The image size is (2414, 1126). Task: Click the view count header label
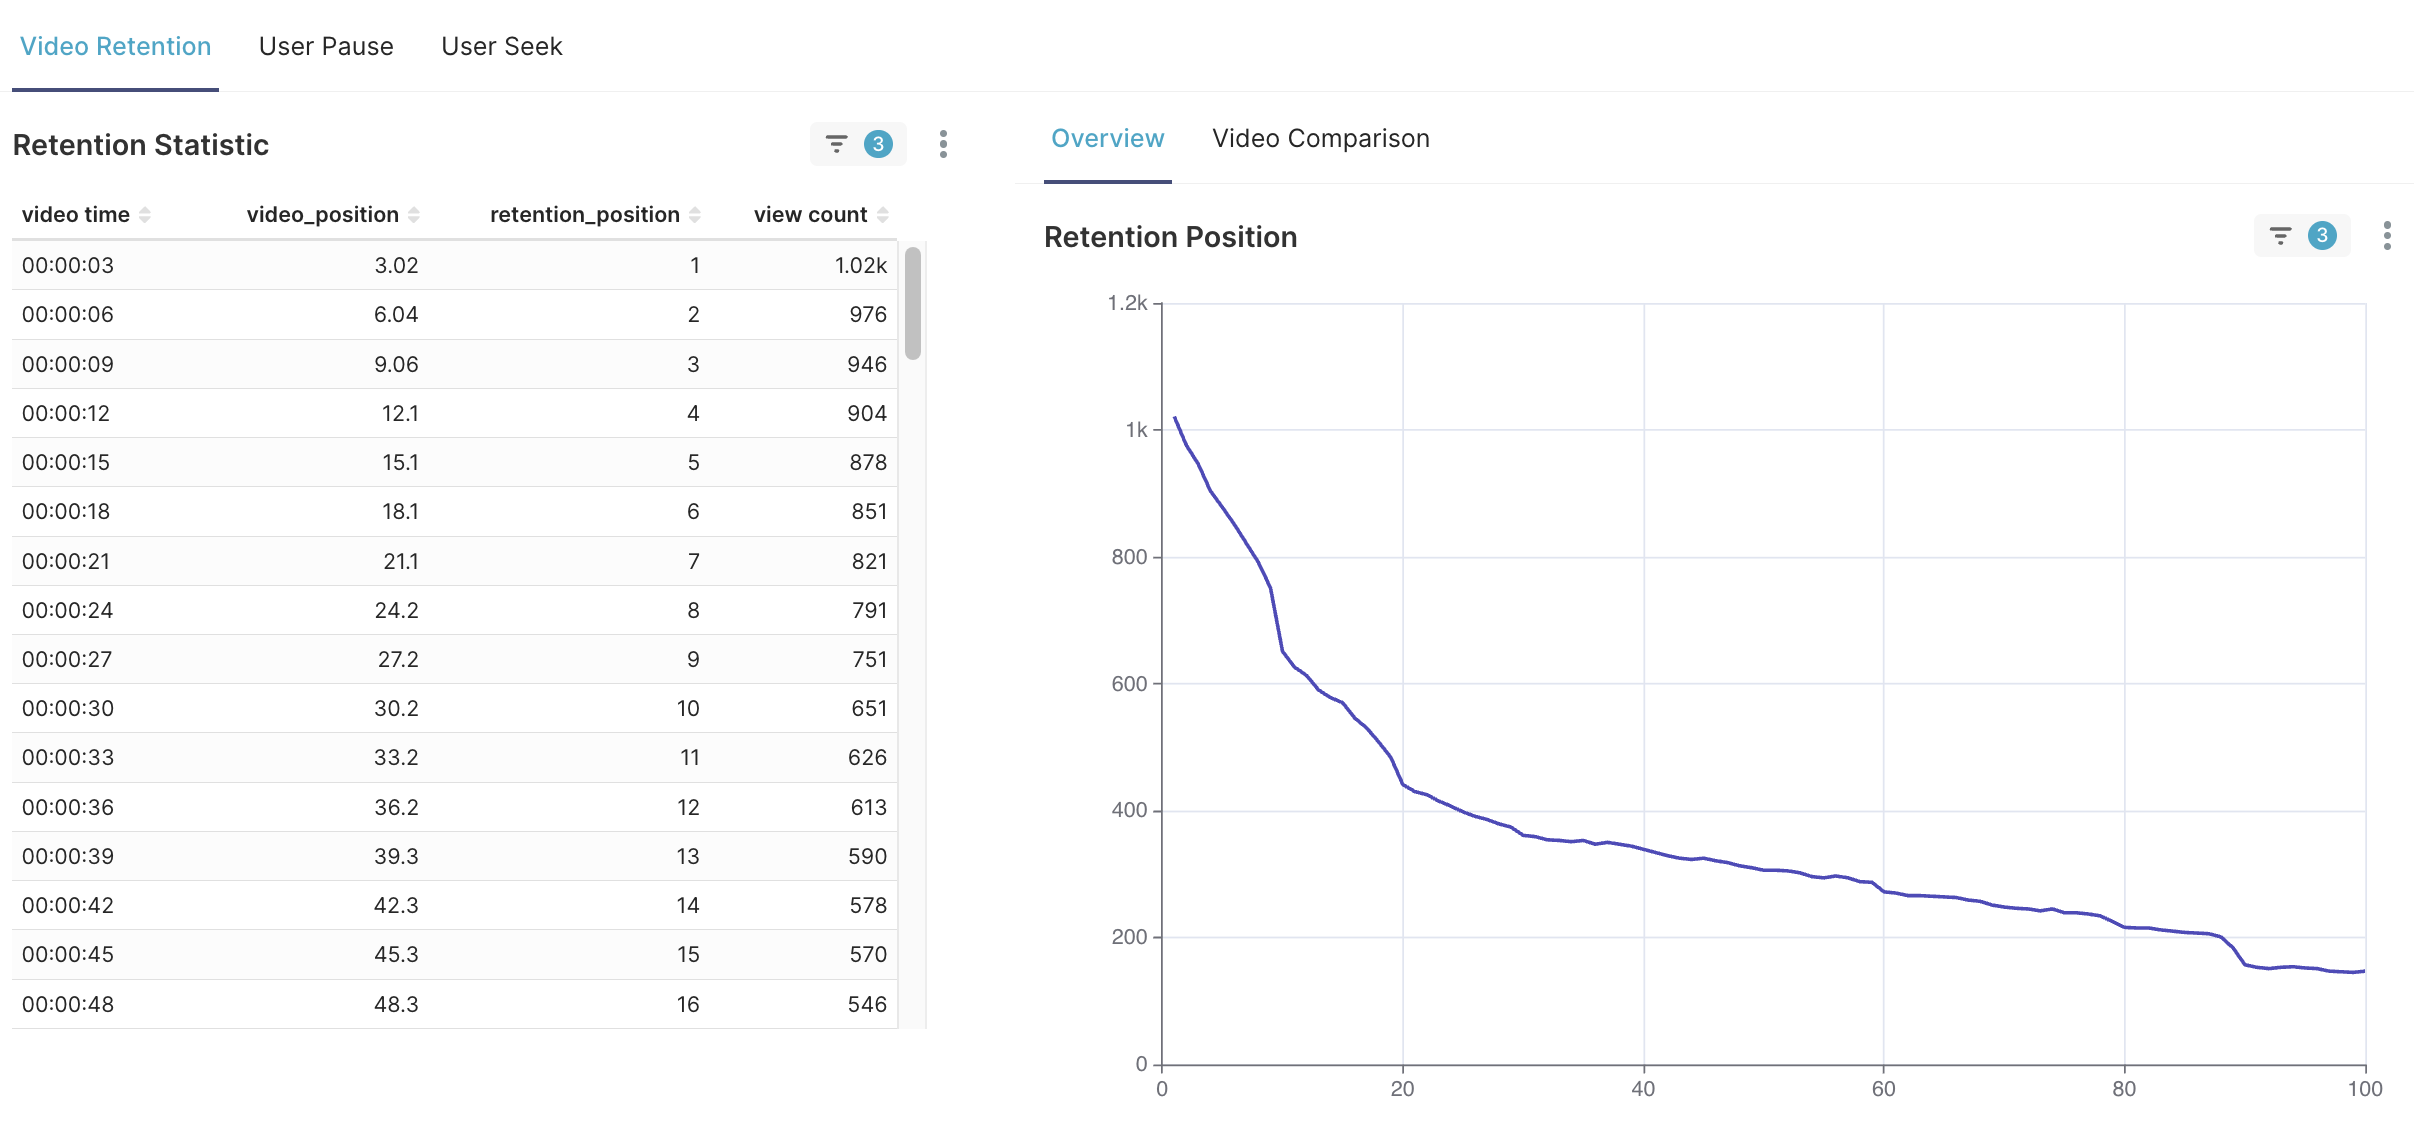point(811,215)
